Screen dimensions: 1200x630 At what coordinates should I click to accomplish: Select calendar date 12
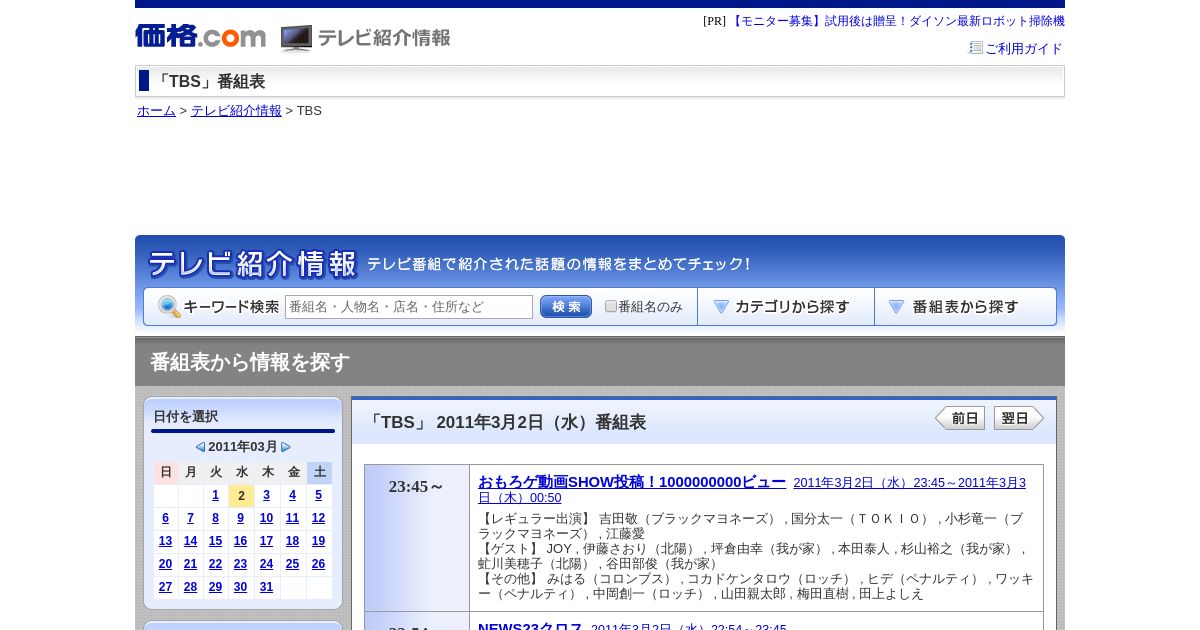coord(318,518)
